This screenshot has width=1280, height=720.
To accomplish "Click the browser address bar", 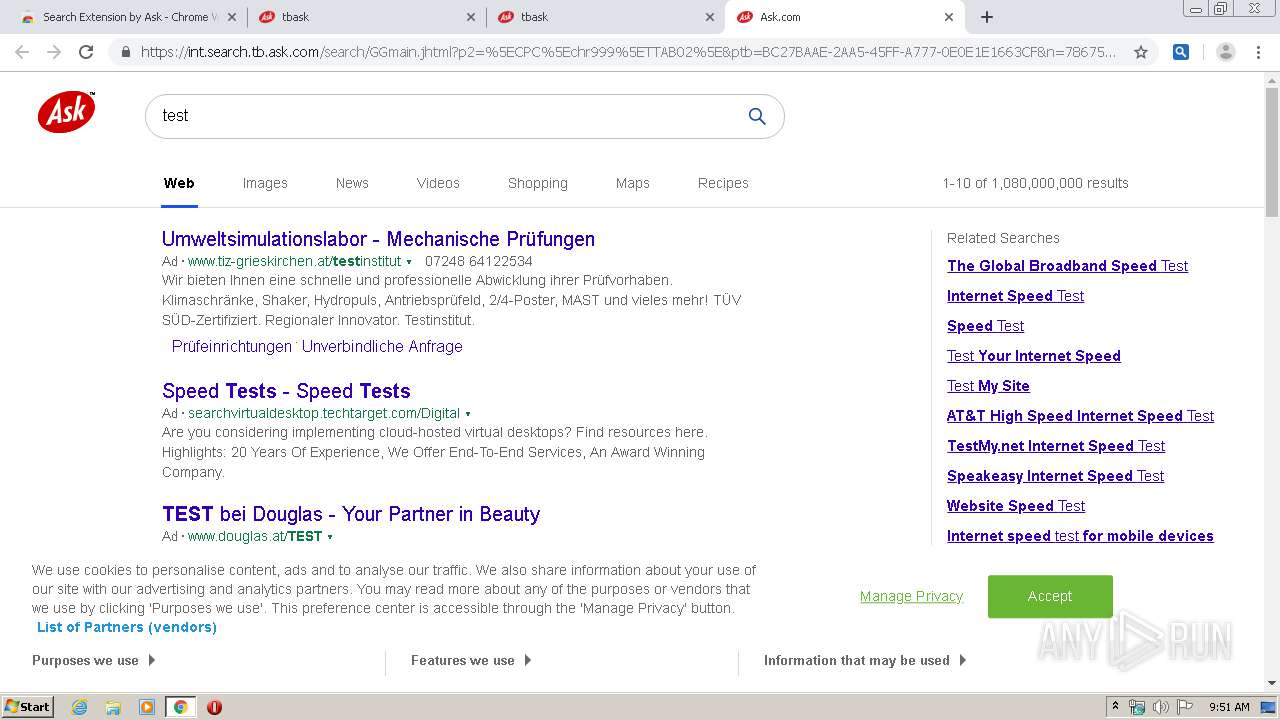I will click(x=628, y=52).
